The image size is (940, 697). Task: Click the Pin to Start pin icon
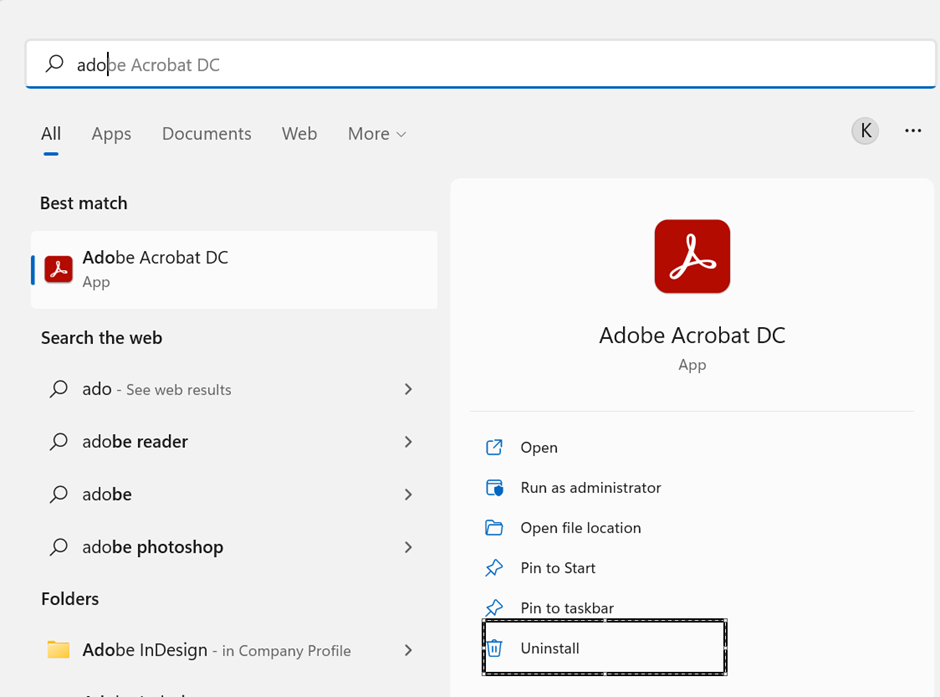[494, 568]
